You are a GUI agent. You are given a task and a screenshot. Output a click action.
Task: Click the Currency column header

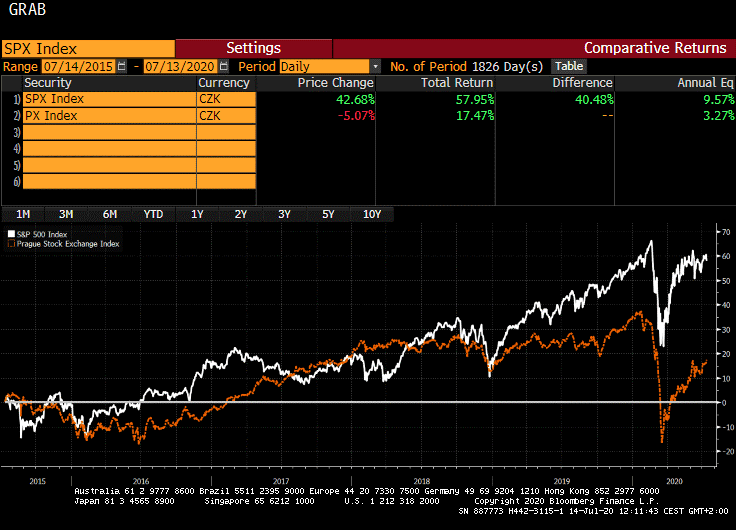pyautogui.click(x=223, y=83)
